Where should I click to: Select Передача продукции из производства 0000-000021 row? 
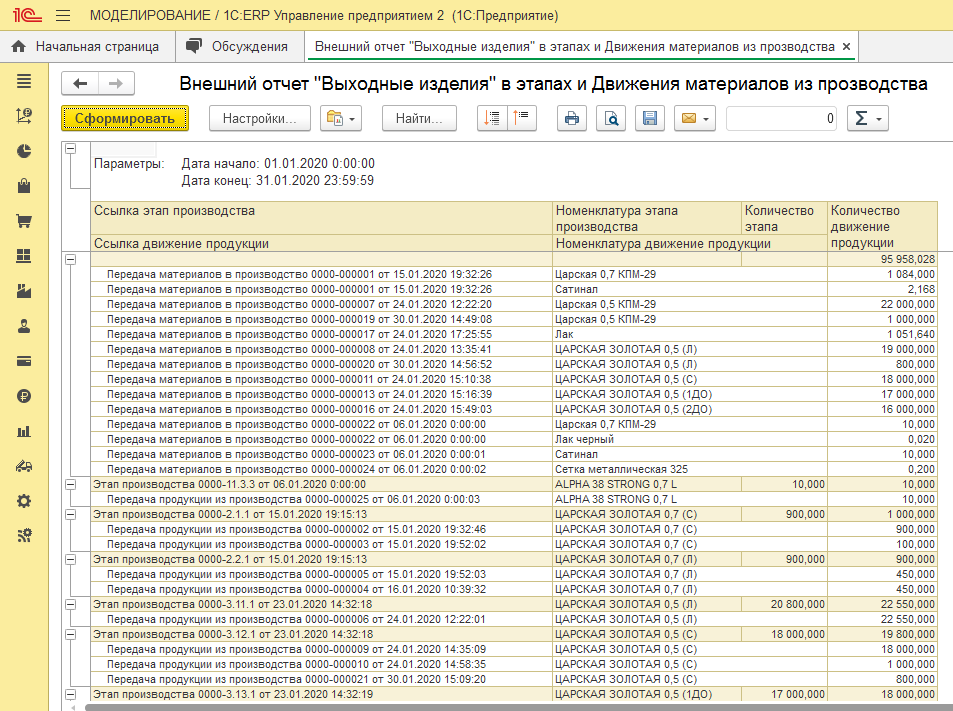point(322,679)
